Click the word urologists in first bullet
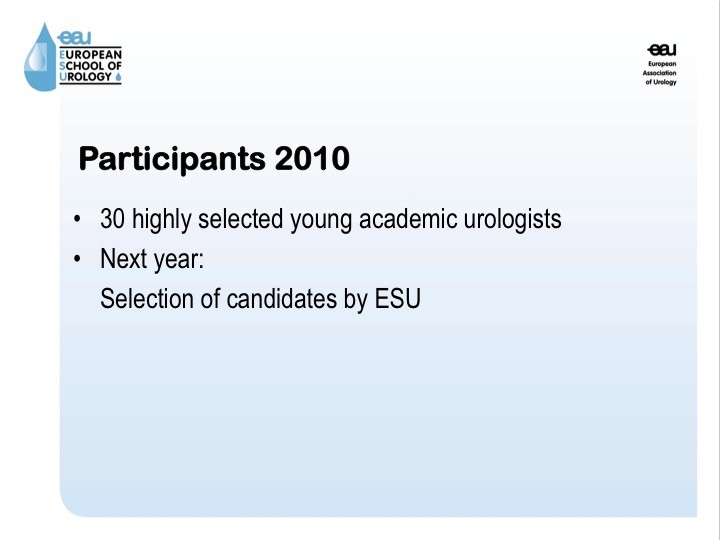 (x=512, y=219)
